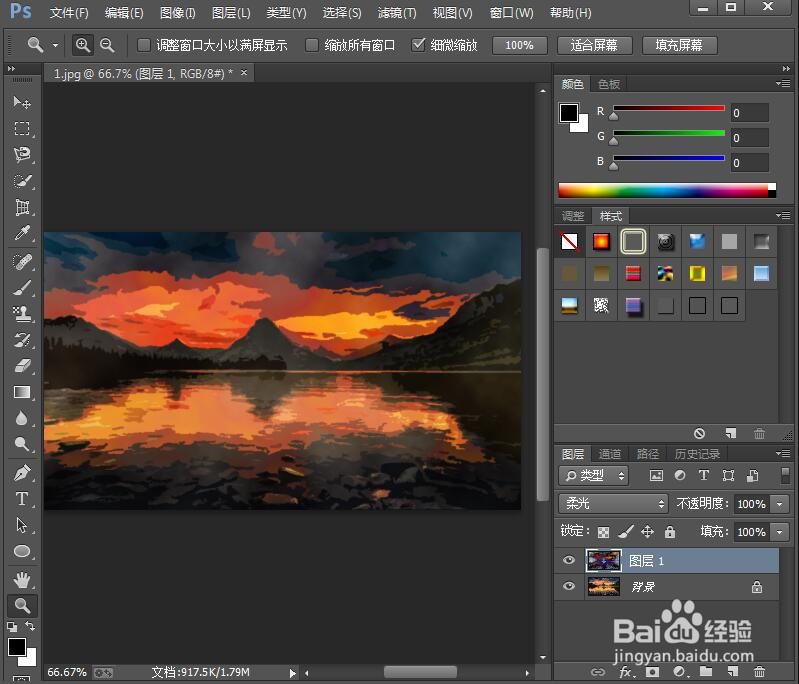Switch to the 色板 tab
799x684 pixels.
click(609, 84)
